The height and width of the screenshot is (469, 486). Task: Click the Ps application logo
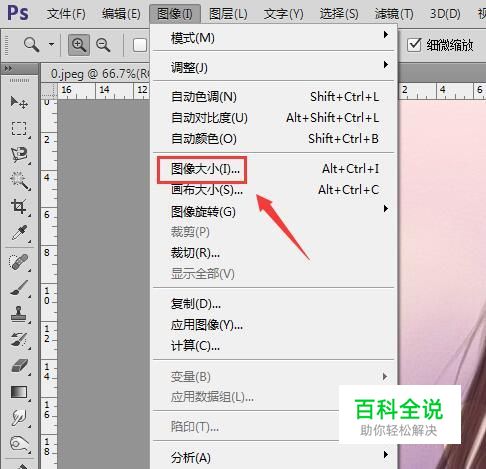18,13
